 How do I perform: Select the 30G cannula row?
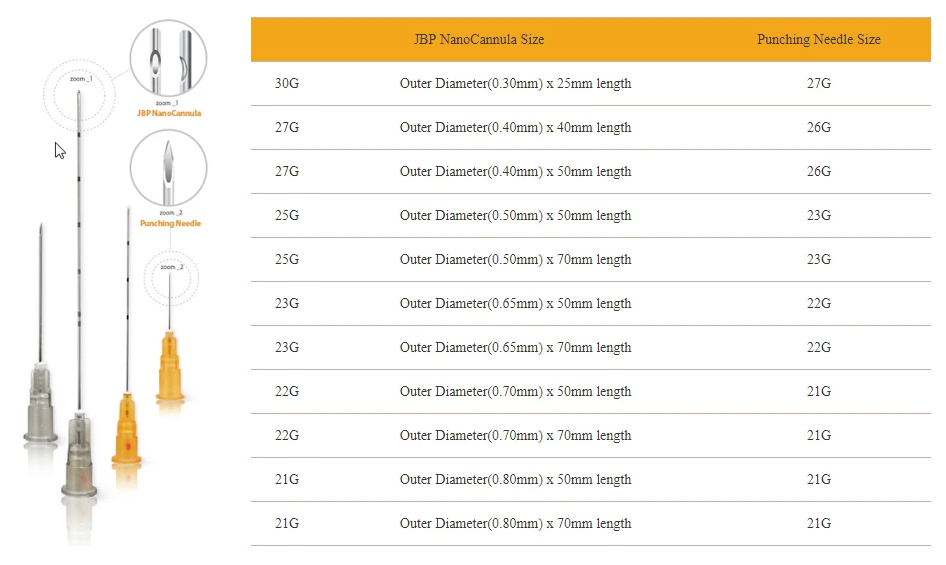pos(591,83)
